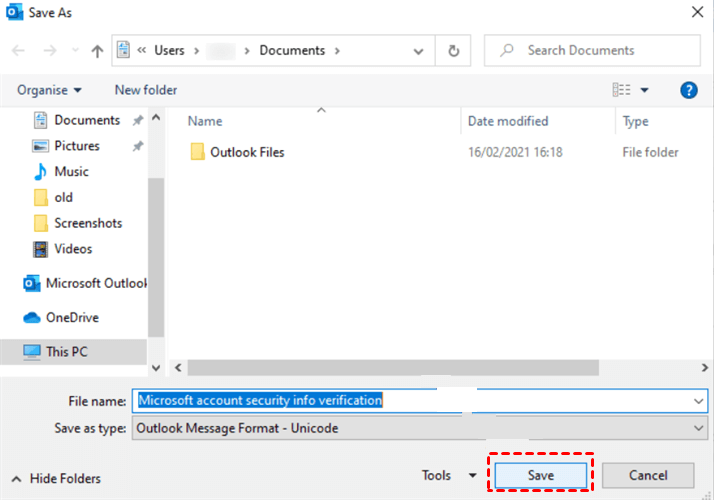Expand chevron after Documents in path
Viewport: 714px width, 500px height.
click(337, 51)
